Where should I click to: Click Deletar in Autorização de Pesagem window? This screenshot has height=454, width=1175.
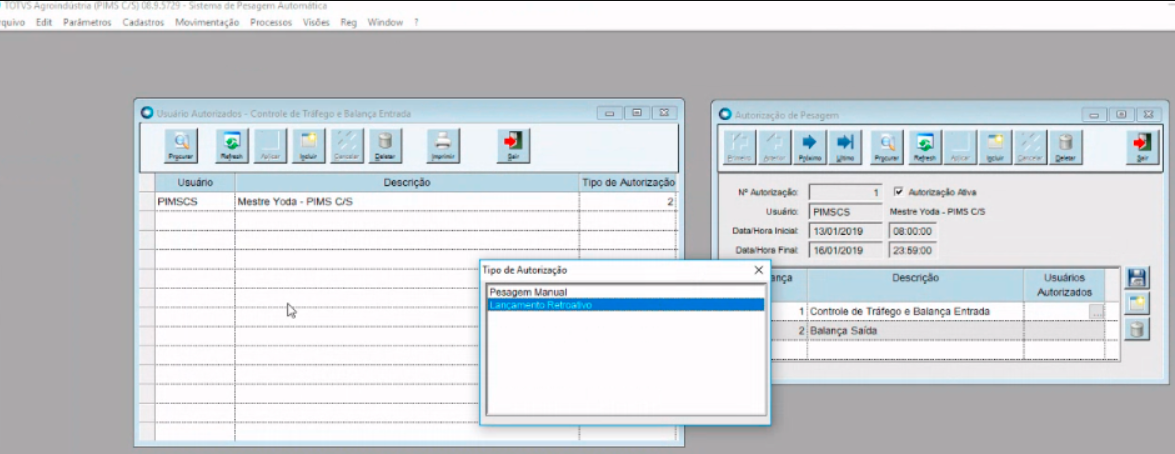point(1065,147)
